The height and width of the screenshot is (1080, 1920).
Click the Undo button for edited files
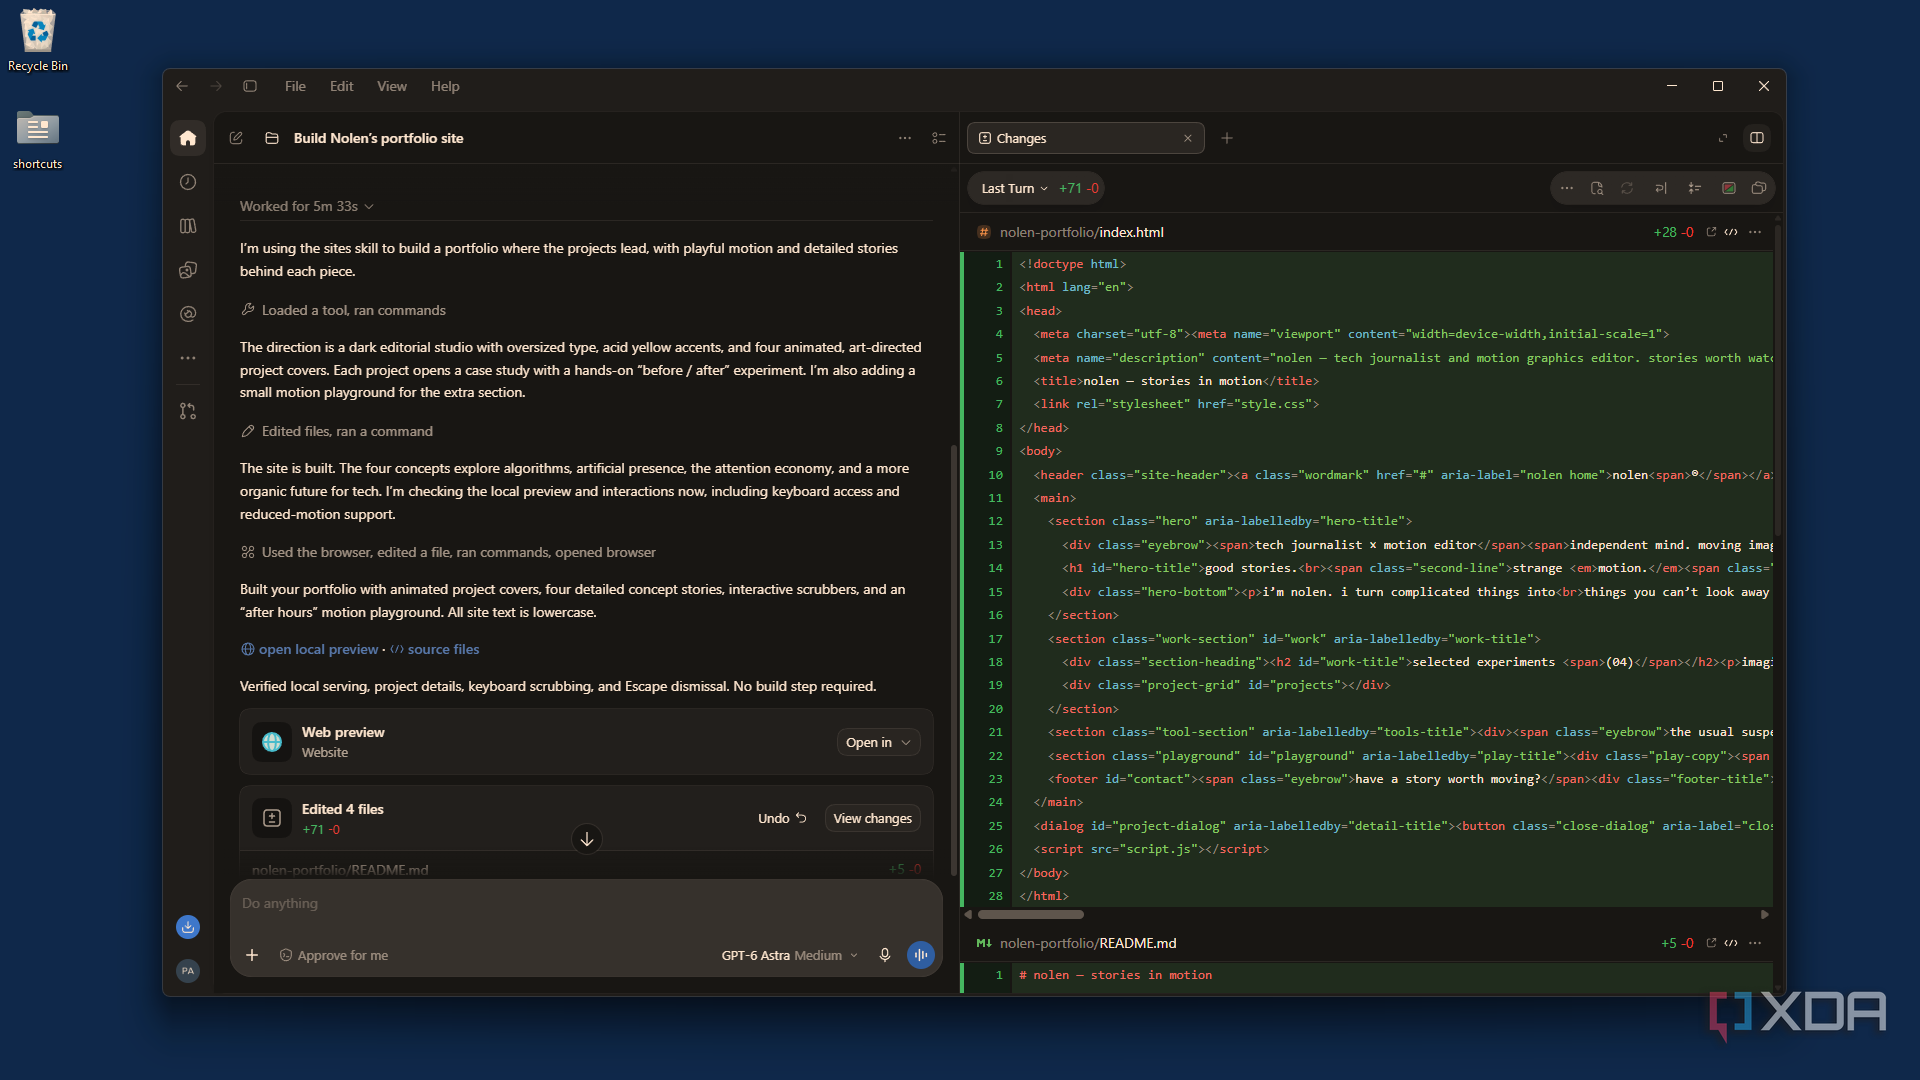(782, 818)
